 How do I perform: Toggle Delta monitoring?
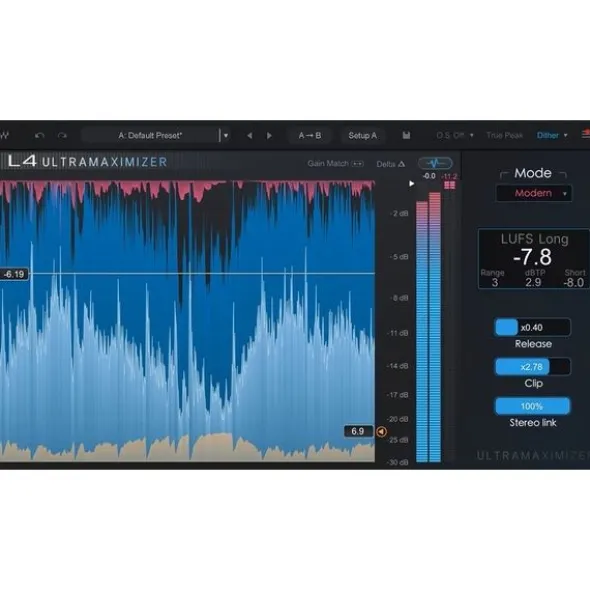coord(391,164)
